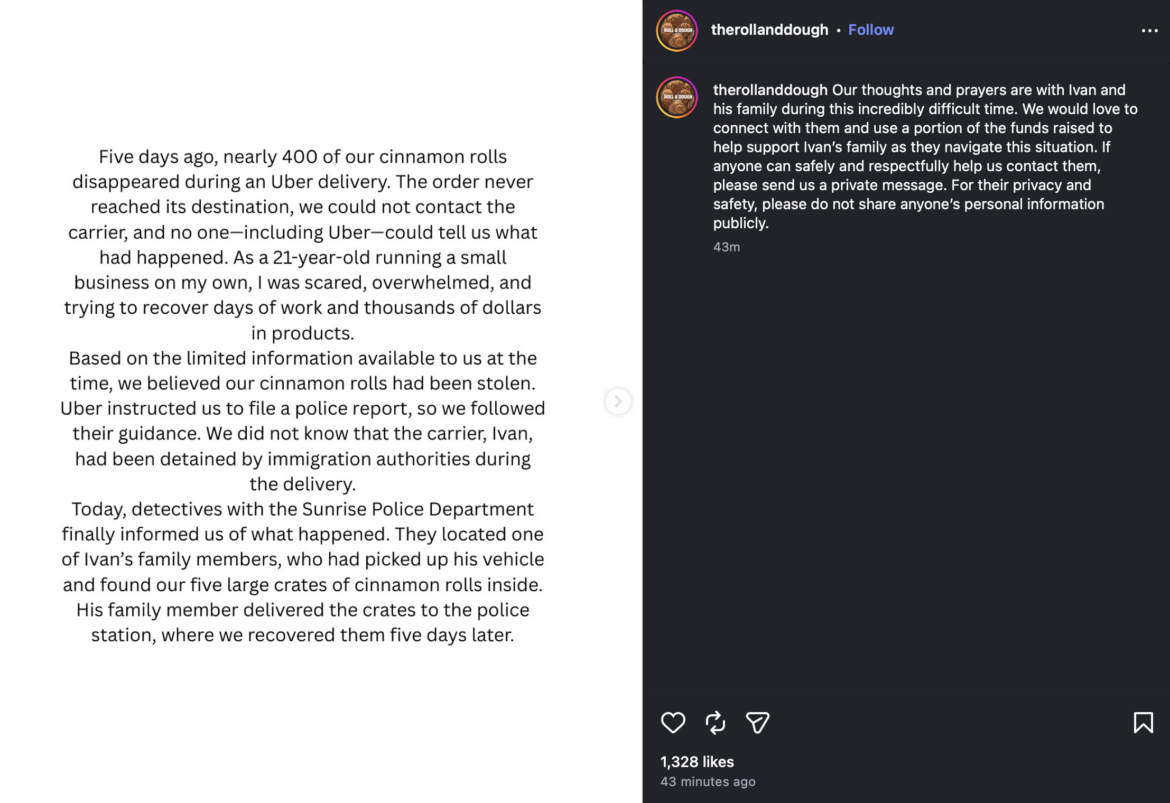Click the caption text about Ivan's family
This screenshot has width=1170, height=803.
pyautogui.click(x=925, y=157)
